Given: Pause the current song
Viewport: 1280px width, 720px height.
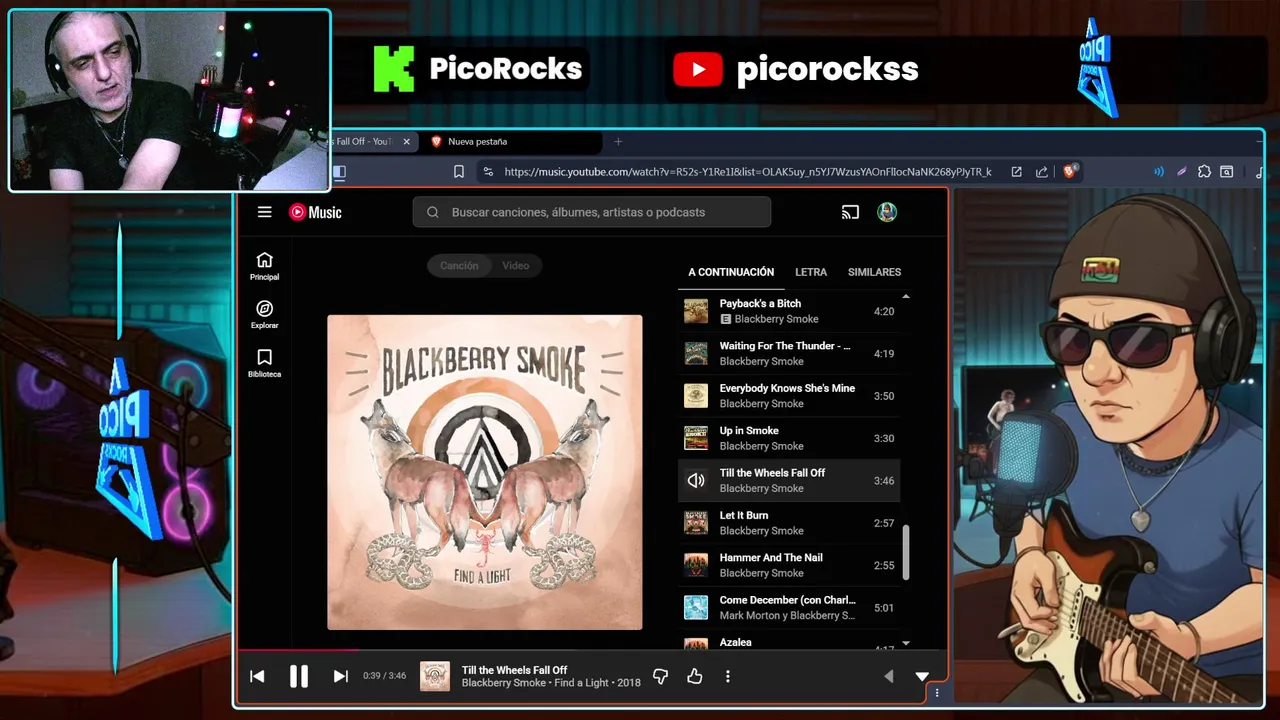Looking at the screenshot, I should coord(298,676).
